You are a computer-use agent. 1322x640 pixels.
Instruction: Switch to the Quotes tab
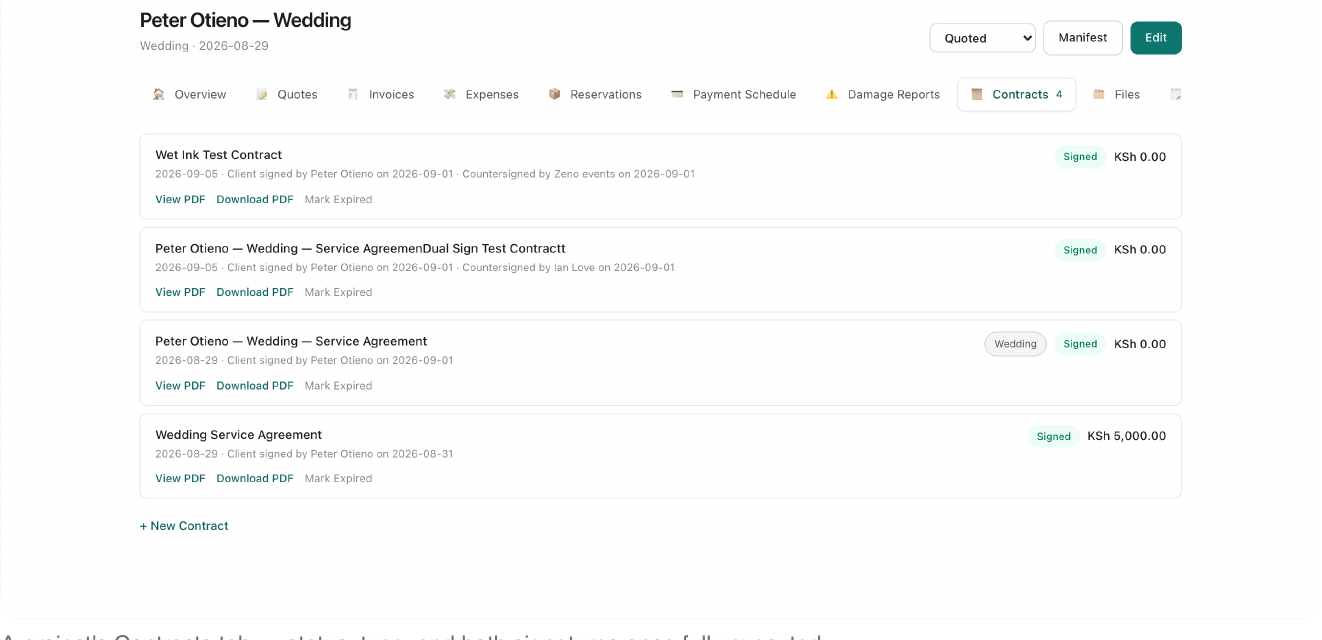point(286,94)
